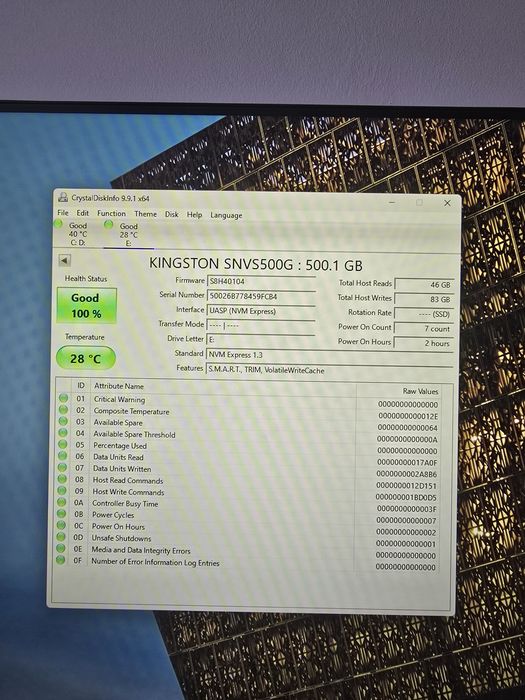Viewport: 525px width, 700px height.
Task: Click the status dot for Power On Hours attribute
Action: pyautogui.click(x=61, y=525)
